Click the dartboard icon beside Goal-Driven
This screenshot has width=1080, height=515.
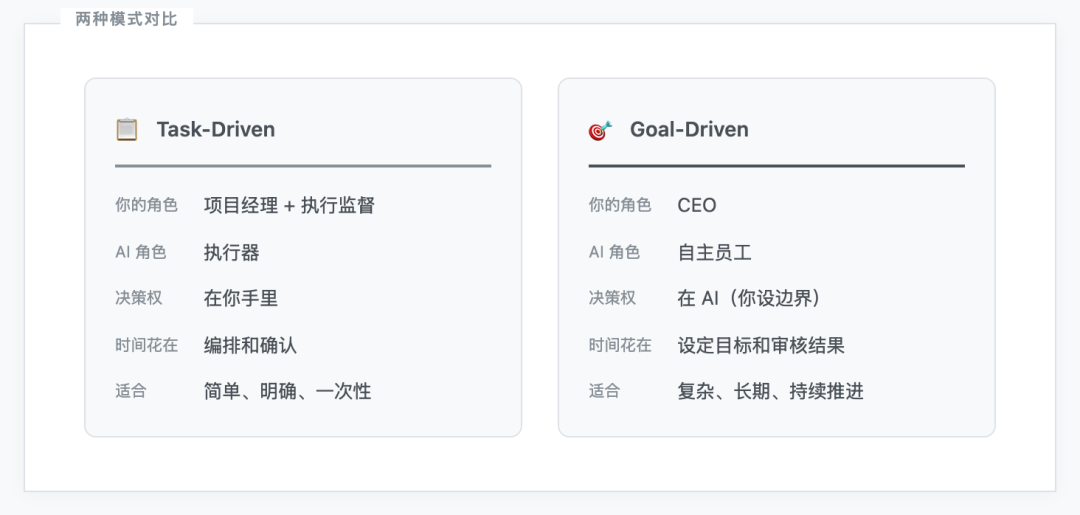[x=600, y=130]
